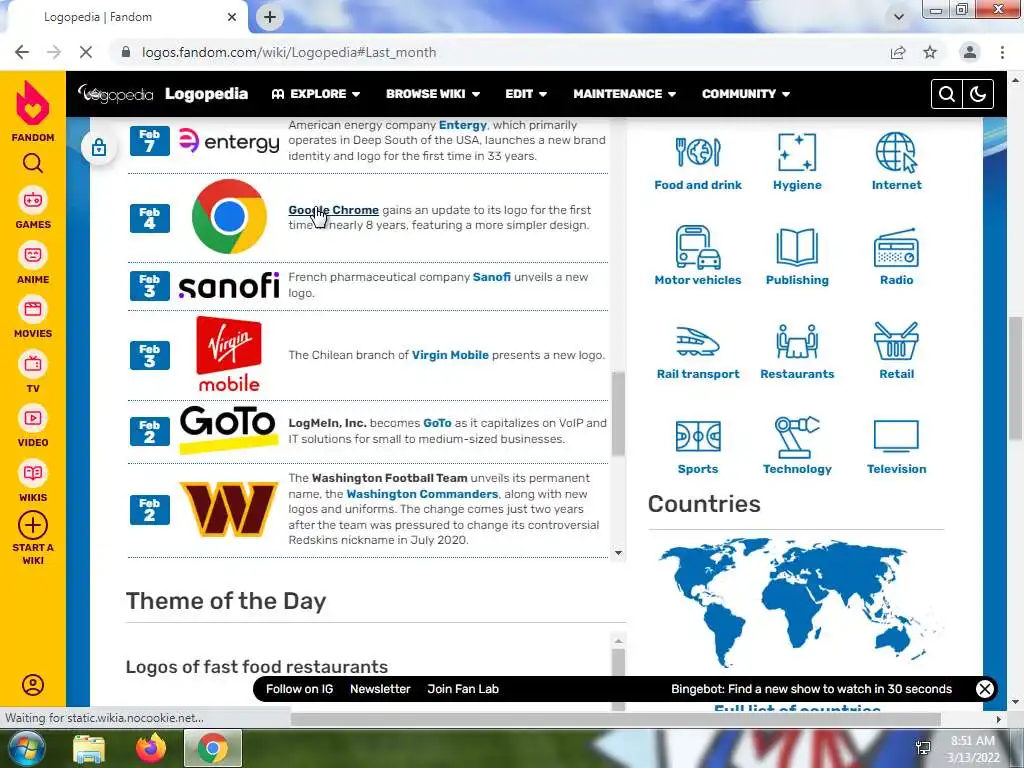
Task: Open the Google Chrome article link
Action: coord(334,210)
